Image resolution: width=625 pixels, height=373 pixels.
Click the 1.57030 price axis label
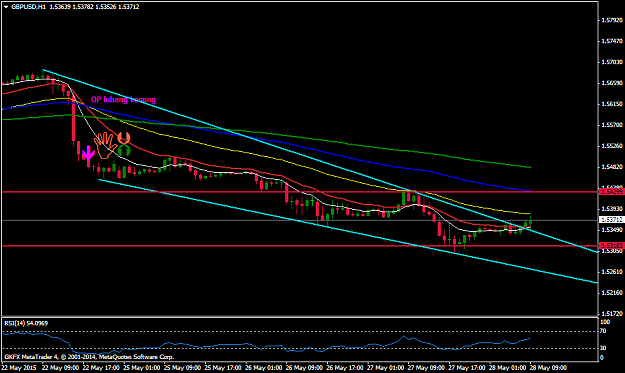tap(613, 62)
